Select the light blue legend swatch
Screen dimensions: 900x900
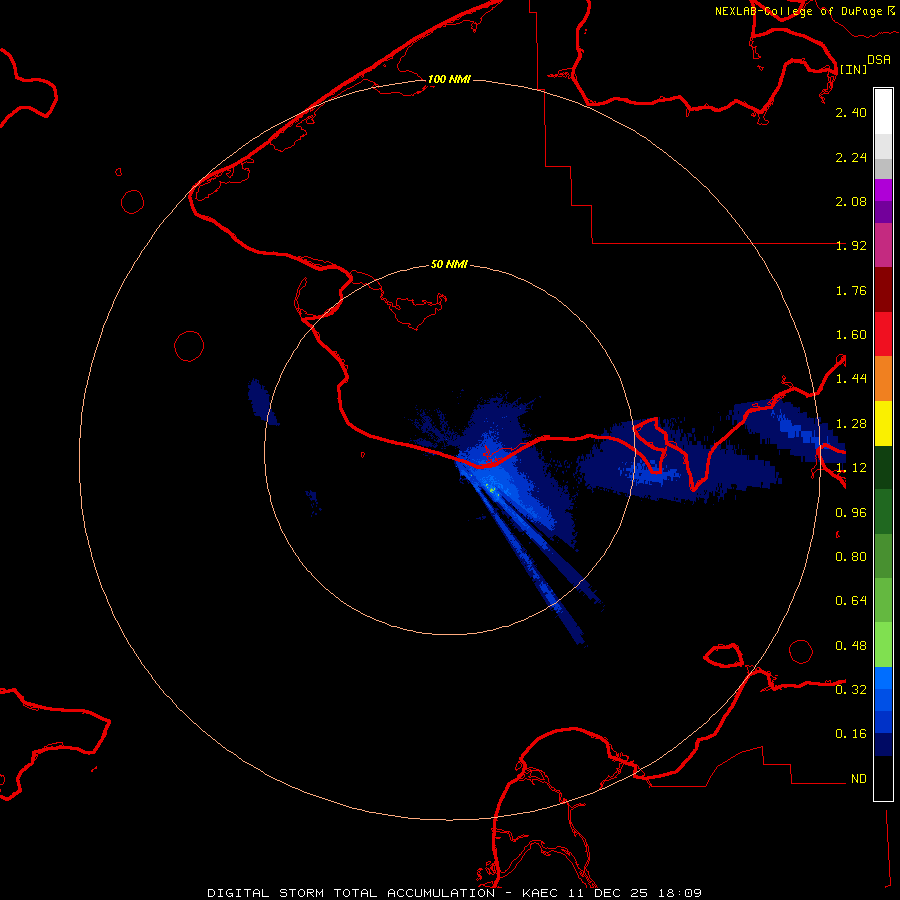(x=883, y=678)
